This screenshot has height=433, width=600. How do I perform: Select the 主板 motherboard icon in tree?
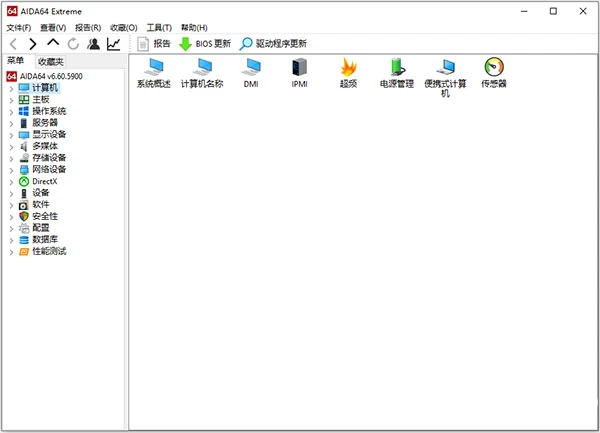click(24, 100)
